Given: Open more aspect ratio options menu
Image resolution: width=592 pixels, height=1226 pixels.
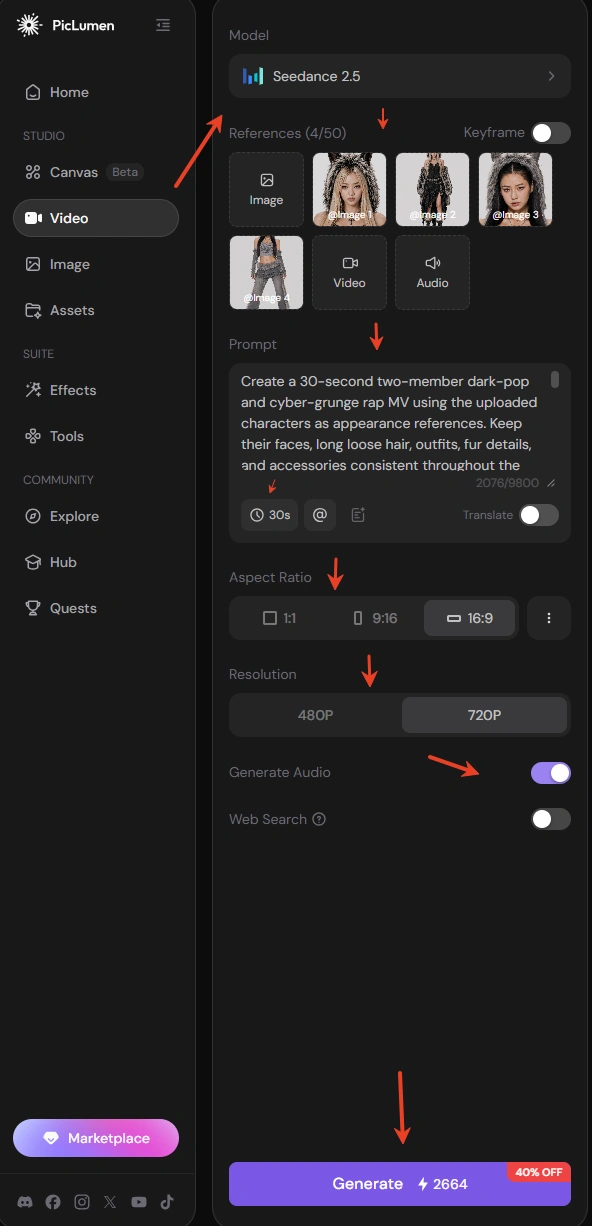Looking at the screenshot, I should tap(549, 618).
